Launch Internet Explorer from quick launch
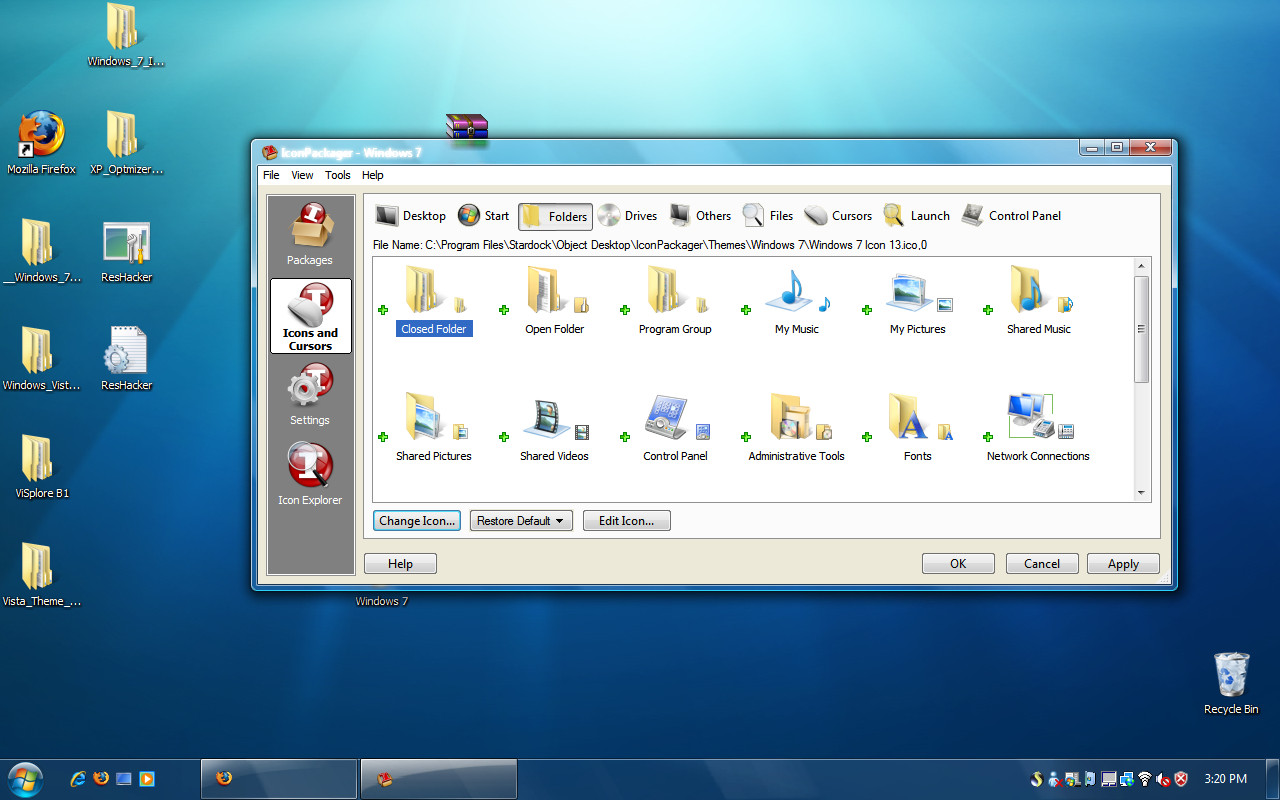 click(x=78, y=779)
